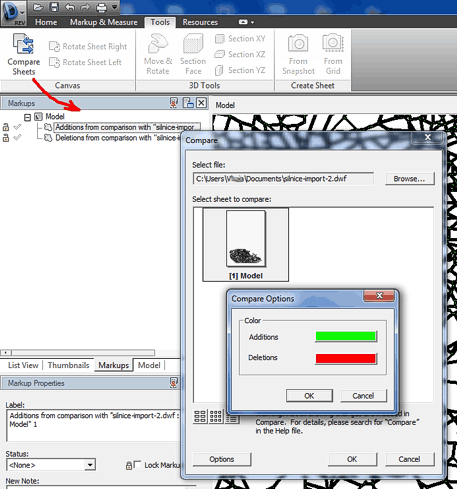
Task: Click Browse... to select a file
Action: pyautogui.click(x=410, y=179)
